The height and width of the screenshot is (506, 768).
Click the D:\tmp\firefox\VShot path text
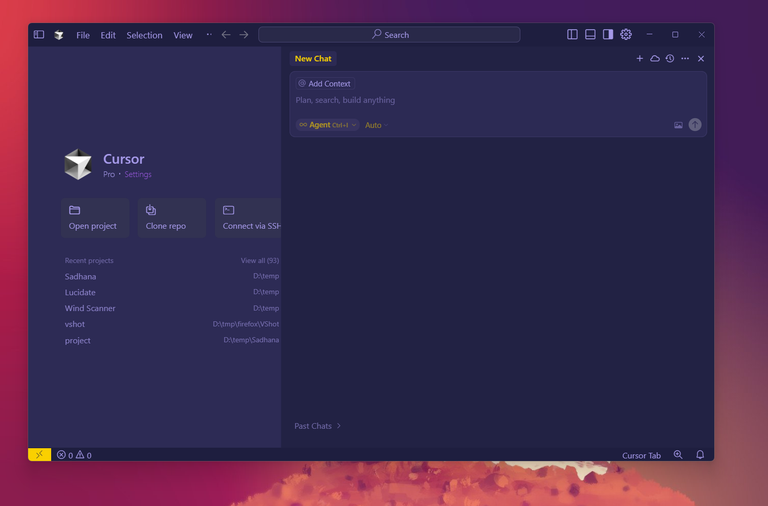click(x=246, y=324)
